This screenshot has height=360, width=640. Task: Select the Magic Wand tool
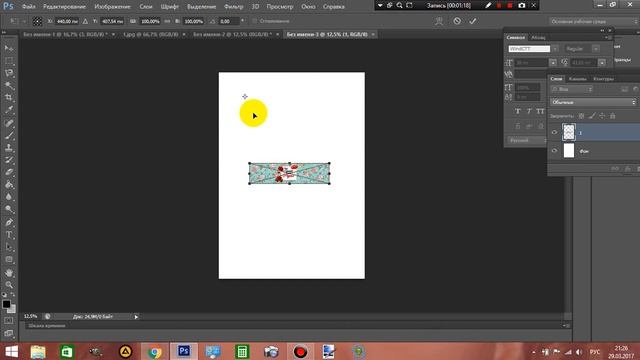(9, 85)
